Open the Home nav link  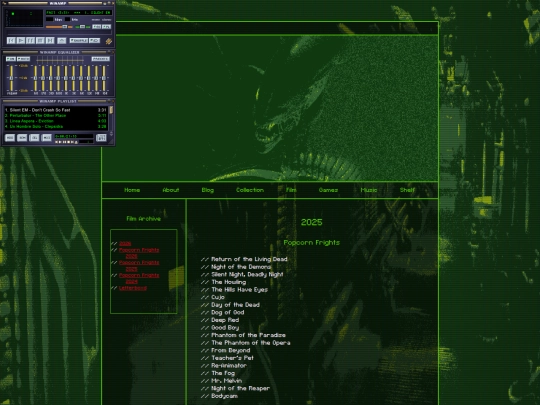[x=132, y=190]
